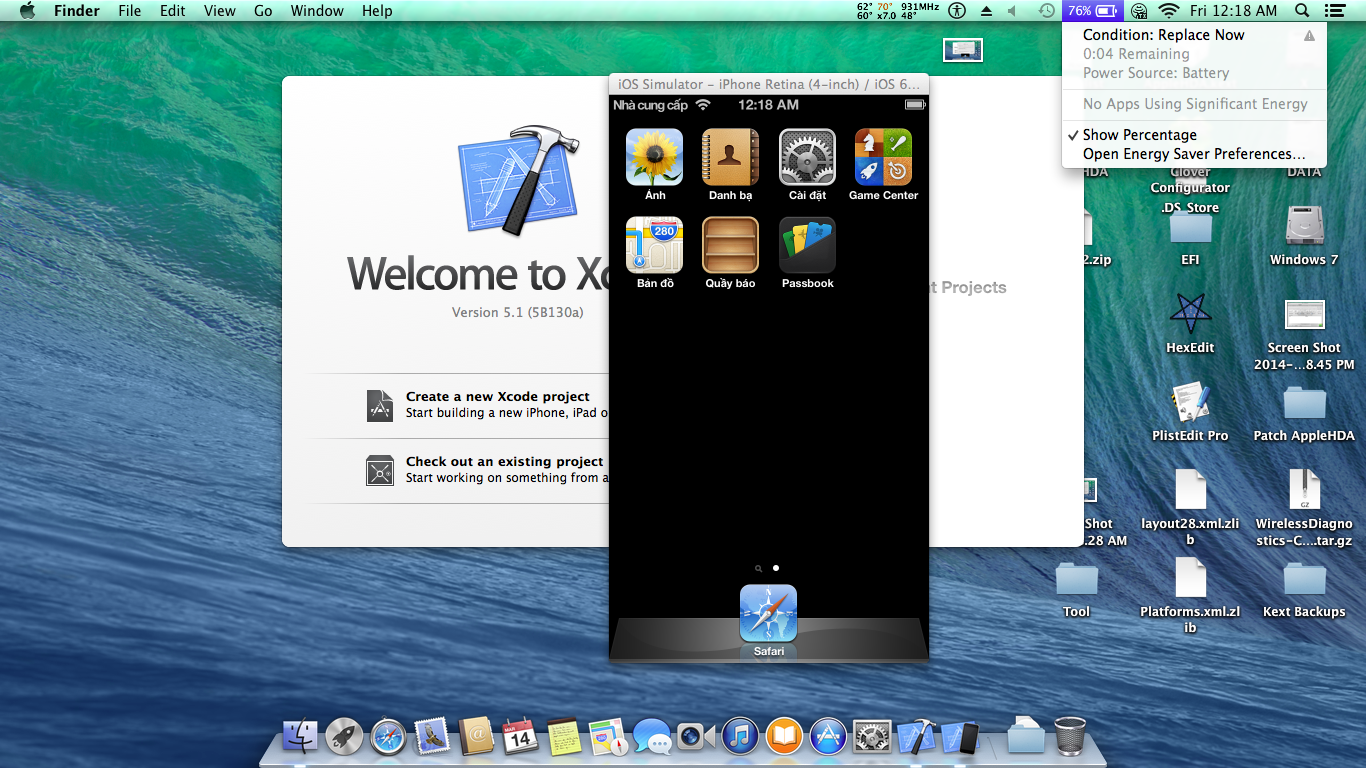Launch Passbook in the simulator
Screen dimensions: 1366x768
click(807, 245)
